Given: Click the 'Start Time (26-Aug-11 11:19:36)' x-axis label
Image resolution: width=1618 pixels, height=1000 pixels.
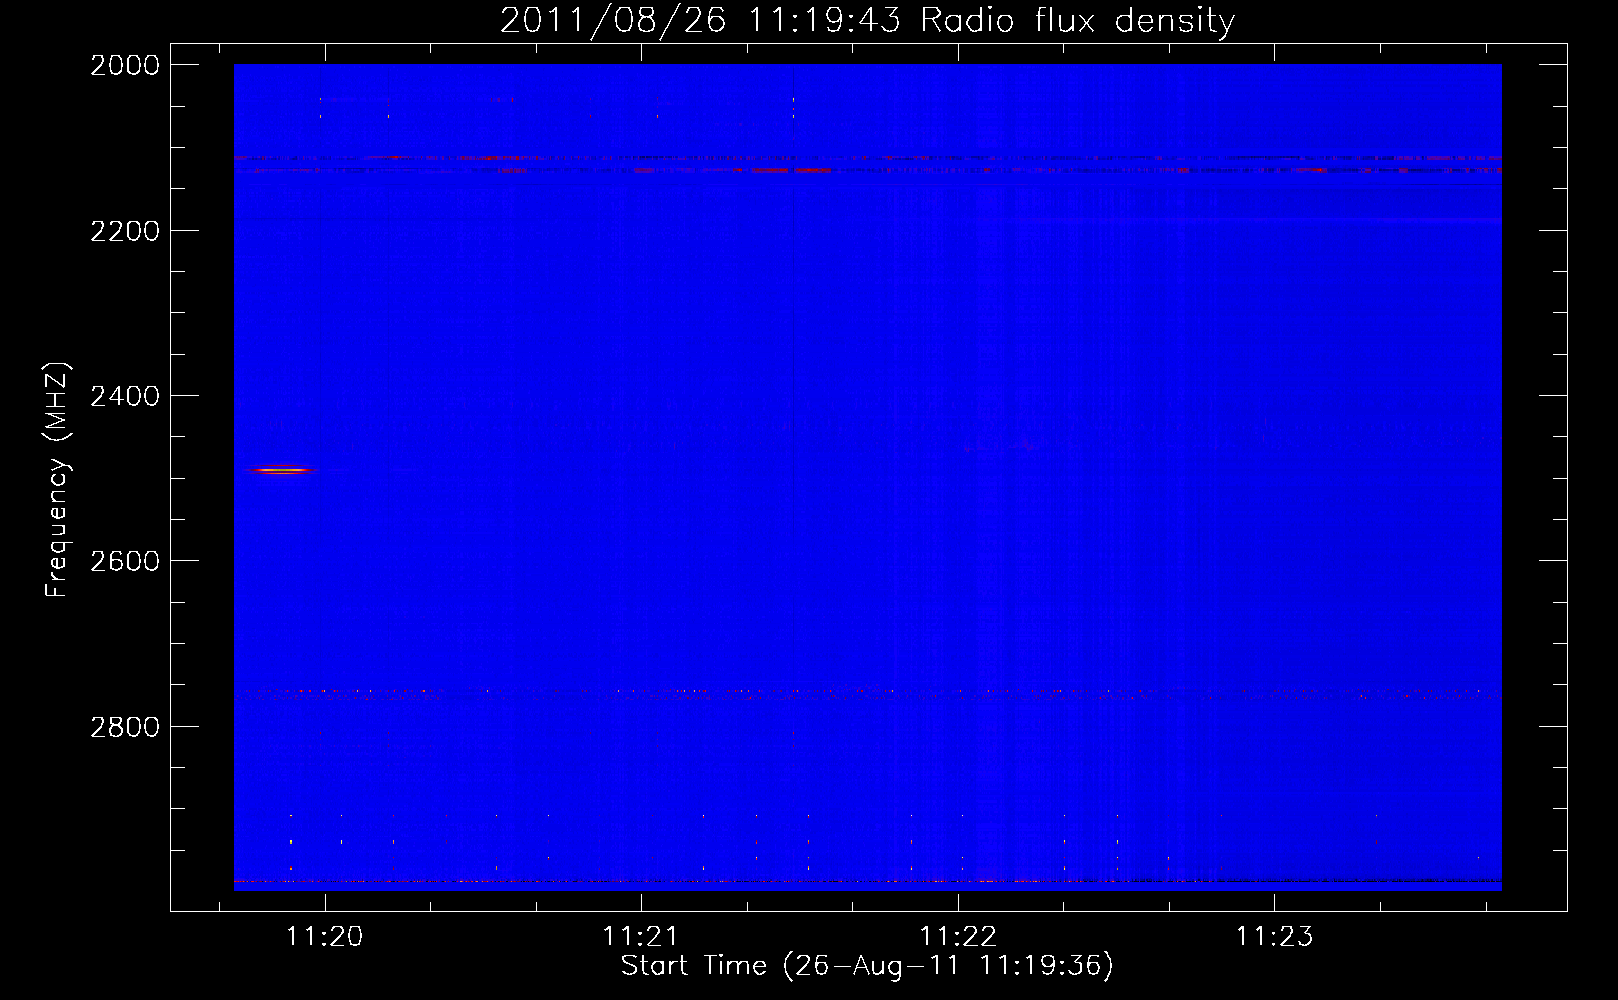Looking at the screenshot, I should [x=867, y=966].
